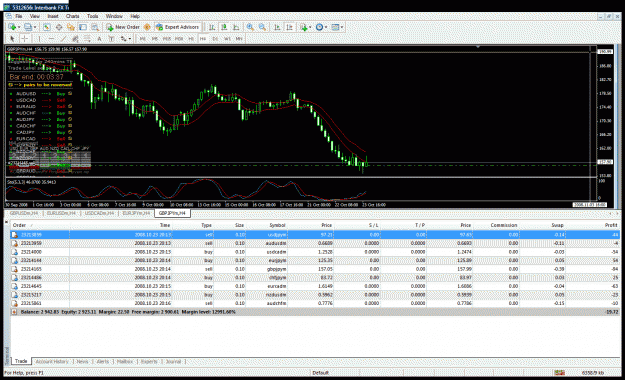Zoom out of the chart
Image resolution: width=625 pixels, height=380 pixels.
click(x=262, y=27)
